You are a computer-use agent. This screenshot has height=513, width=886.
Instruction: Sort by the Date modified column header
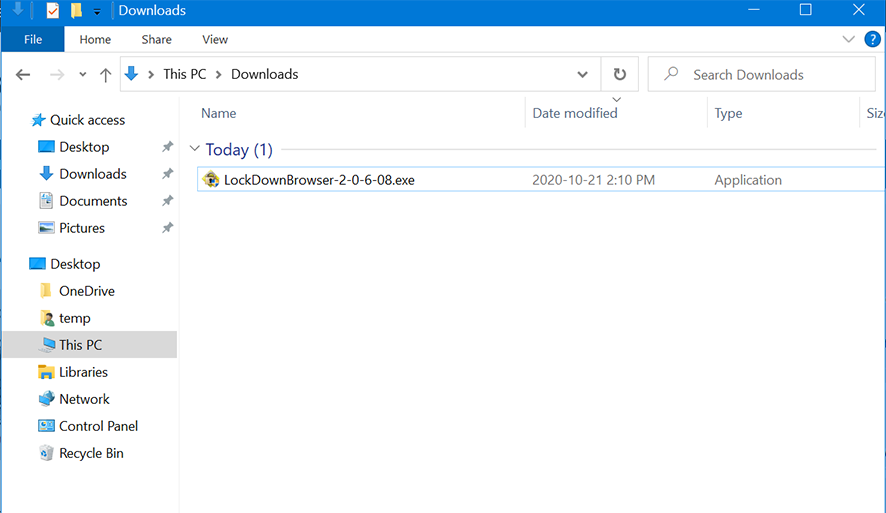point(575,113)
